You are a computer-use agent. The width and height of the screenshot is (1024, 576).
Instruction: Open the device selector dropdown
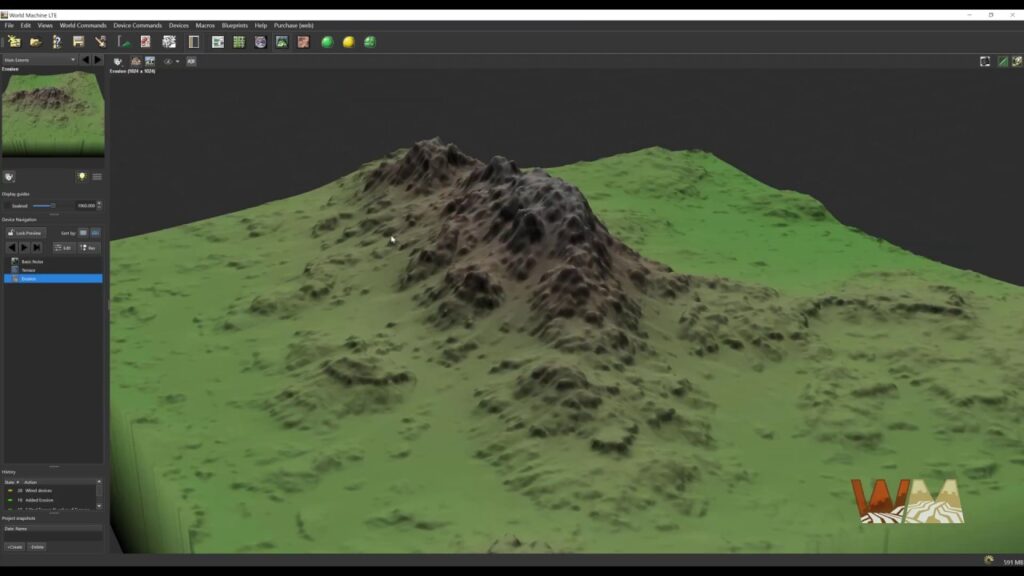39,60
